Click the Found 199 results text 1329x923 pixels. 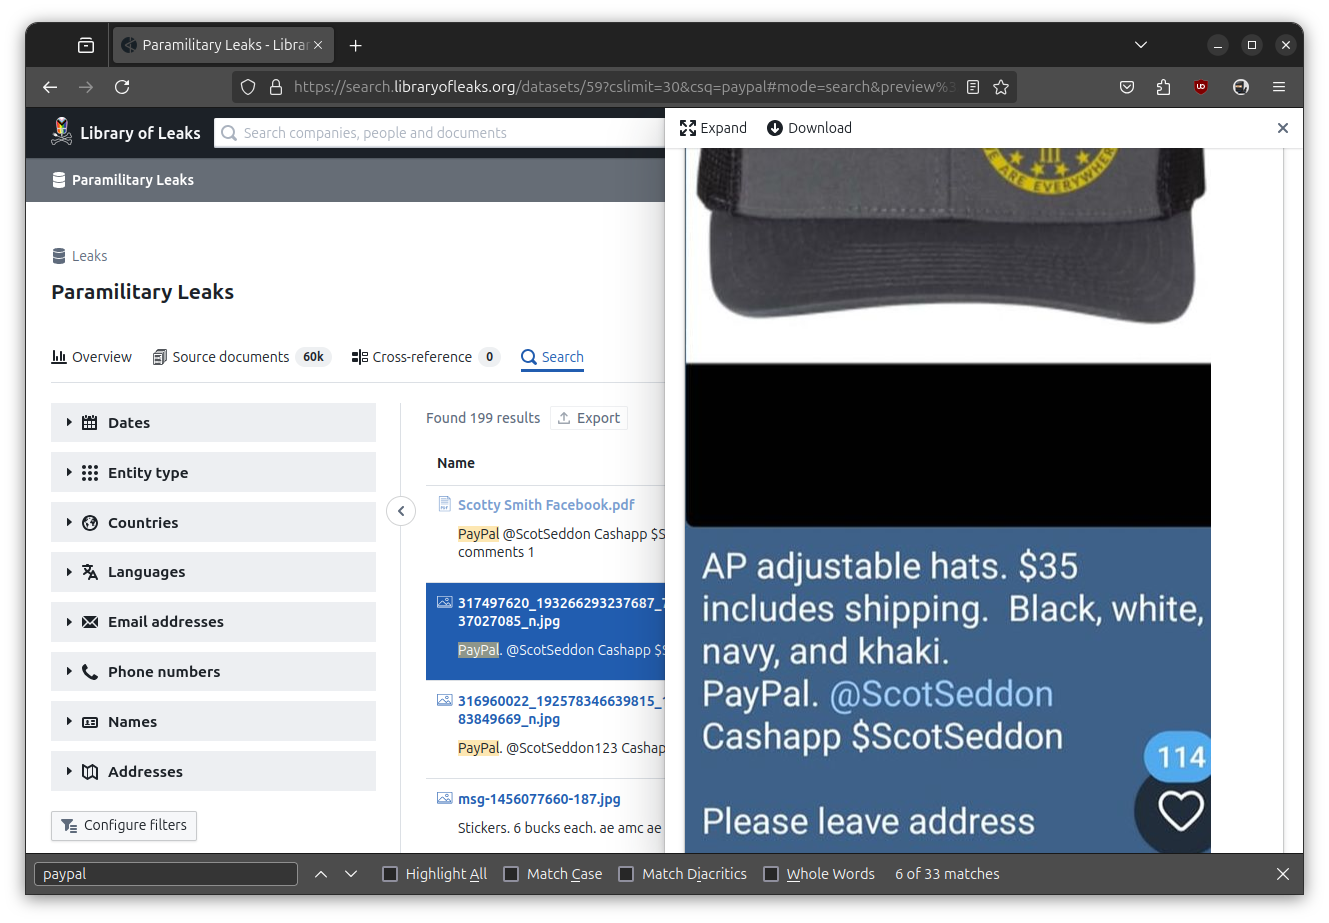click(x=483, y=418)
